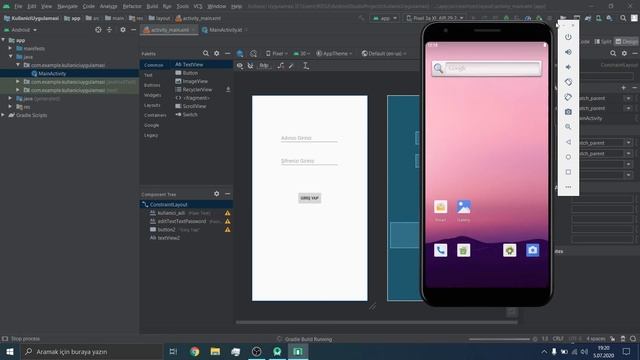Image resolution: width=640 pixels, height=360 pixels.
Task: Click the Guidelines icon in design toolbar
Action: coord(306,66)
